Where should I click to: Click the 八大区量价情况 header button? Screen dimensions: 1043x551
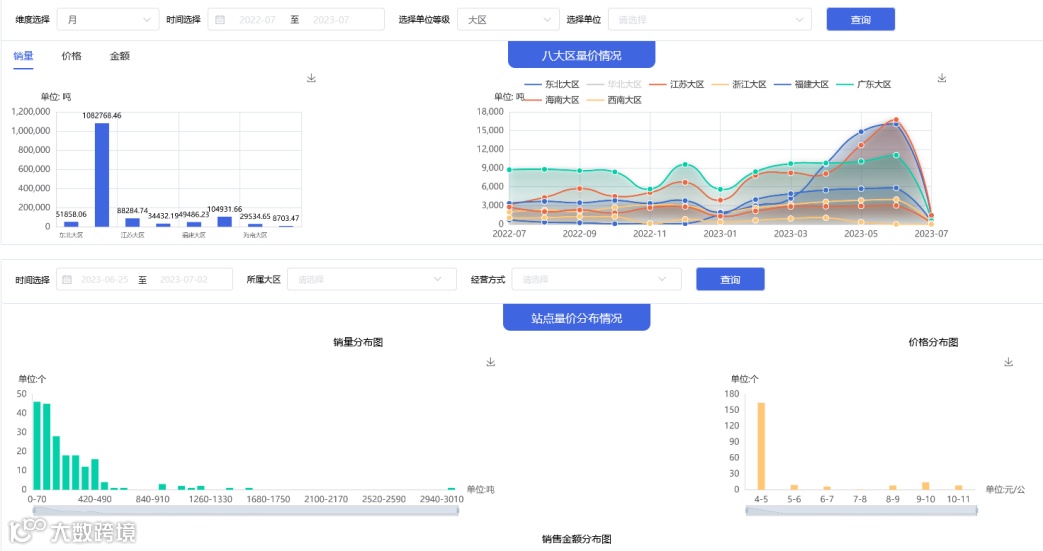581,55
